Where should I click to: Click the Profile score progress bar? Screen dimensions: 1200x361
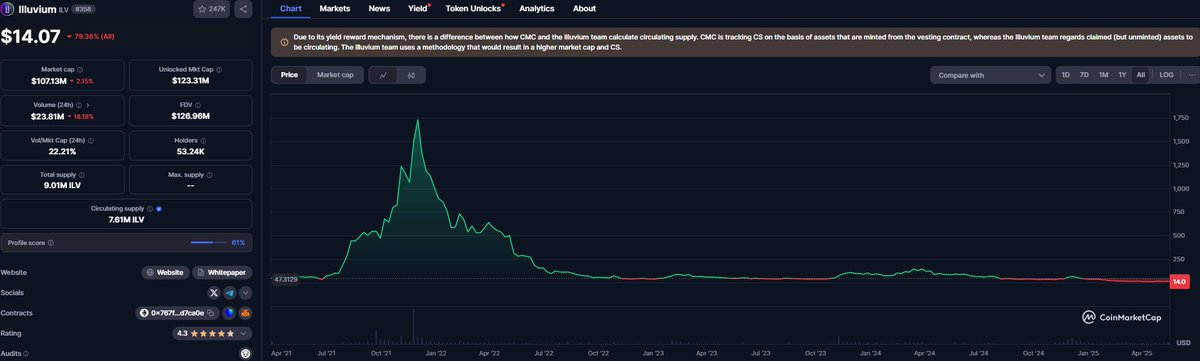[210, 242]
